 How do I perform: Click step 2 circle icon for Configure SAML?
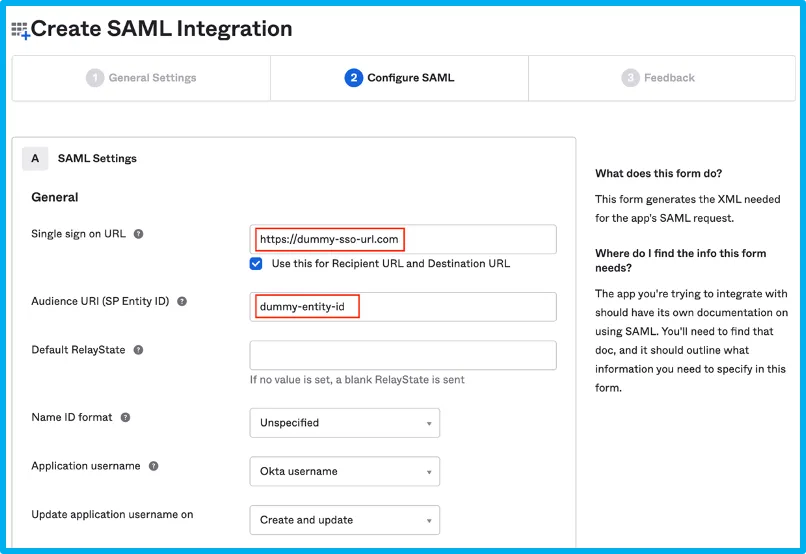pyautogui.click(x=354, y=78)
